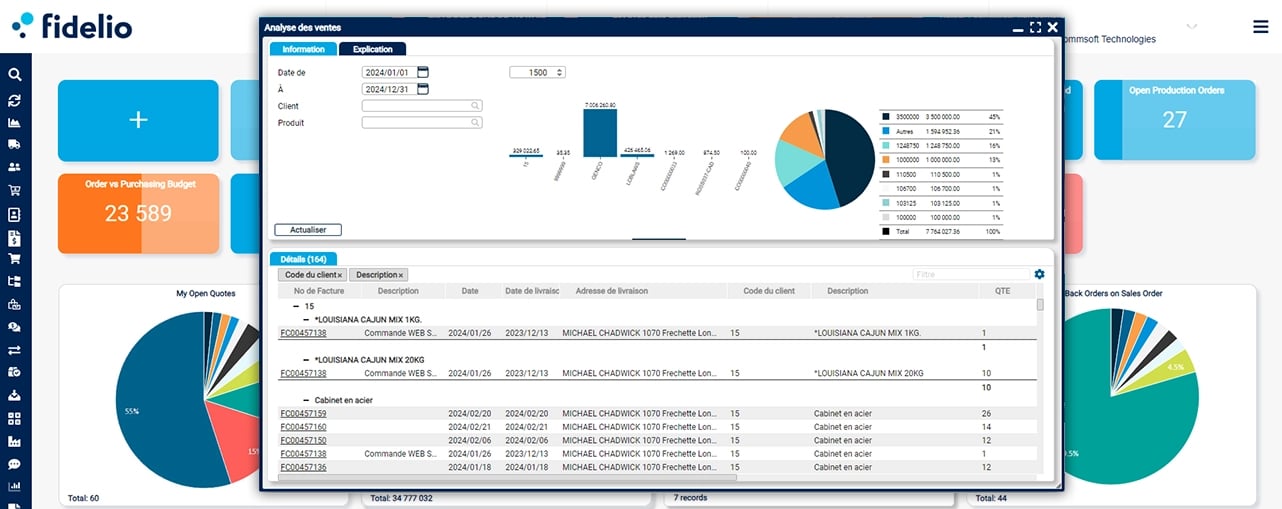Open the four-squares grid icon in sidebar

tap(15, 418)
